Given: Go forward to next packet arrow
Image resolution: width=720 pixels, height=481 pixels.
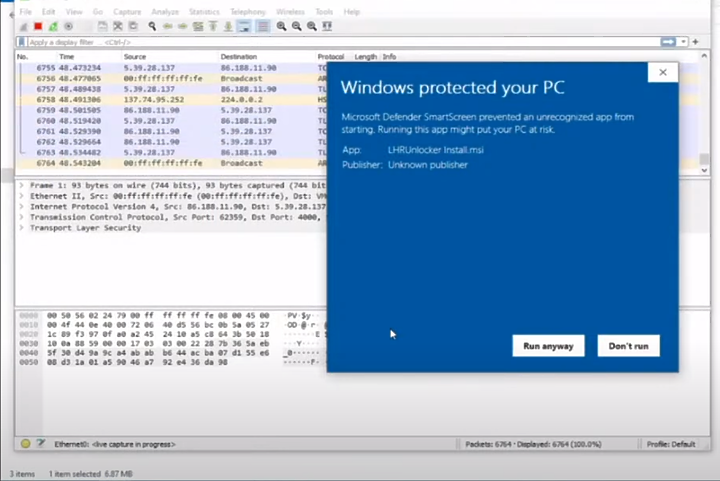Looking at the screenshot, I should click(x=182, y=26).
